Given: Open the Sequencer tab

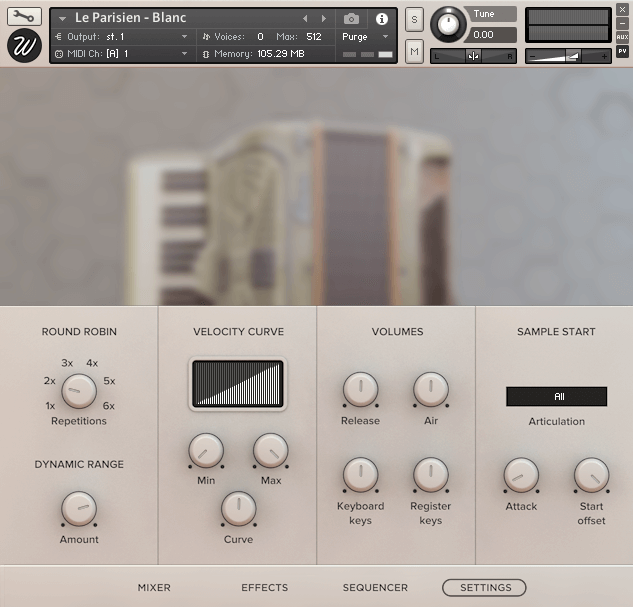Looking at the screenshot, I should (375, 588).
